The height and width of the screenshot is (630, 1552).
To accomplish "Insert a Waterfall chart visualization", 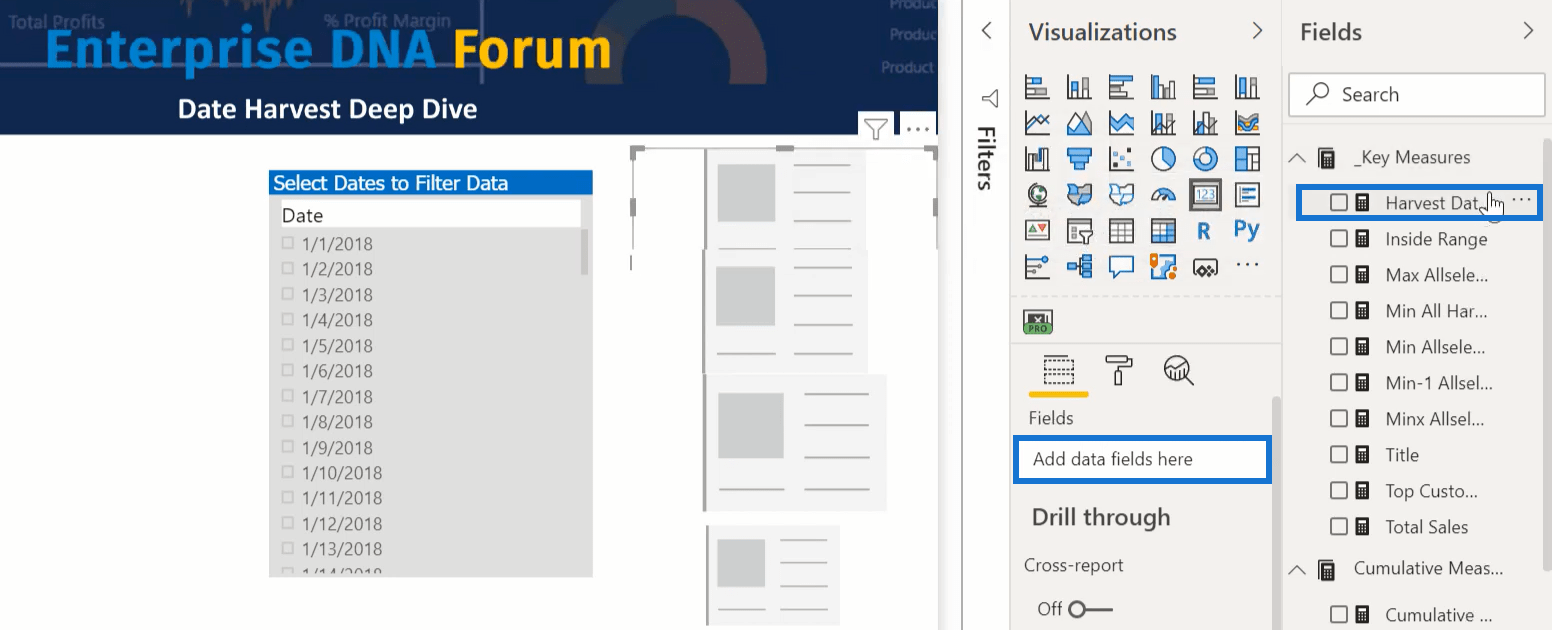I will 1037,159.
